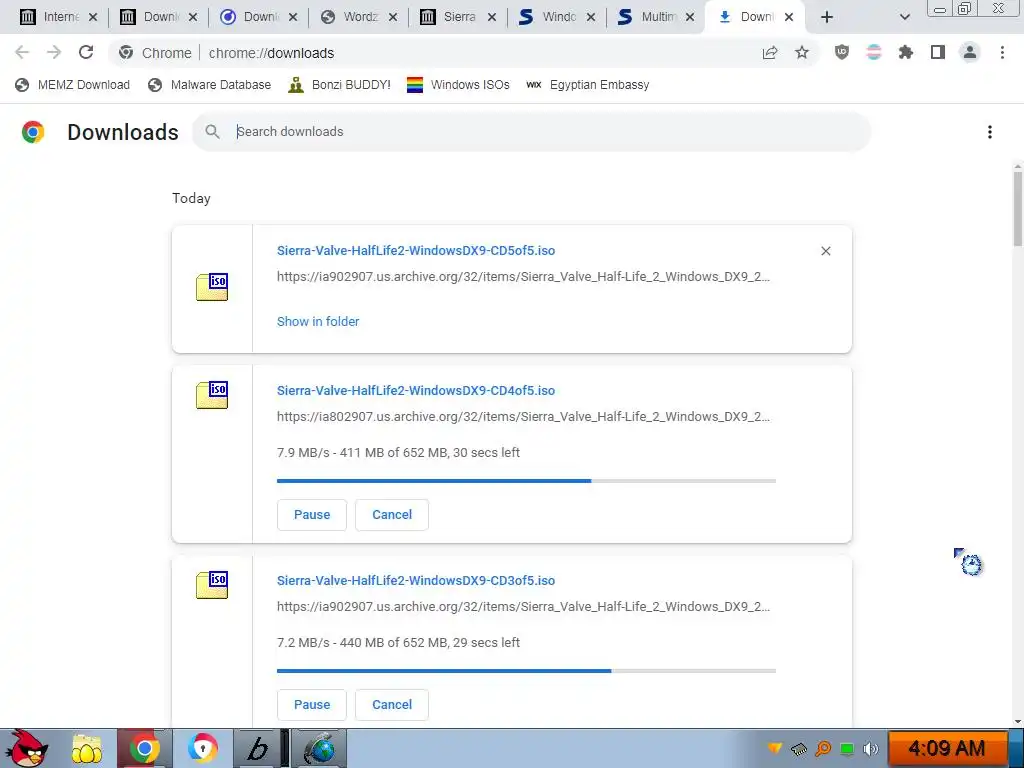Click the volume speaker tray icon

click(870, 748)
